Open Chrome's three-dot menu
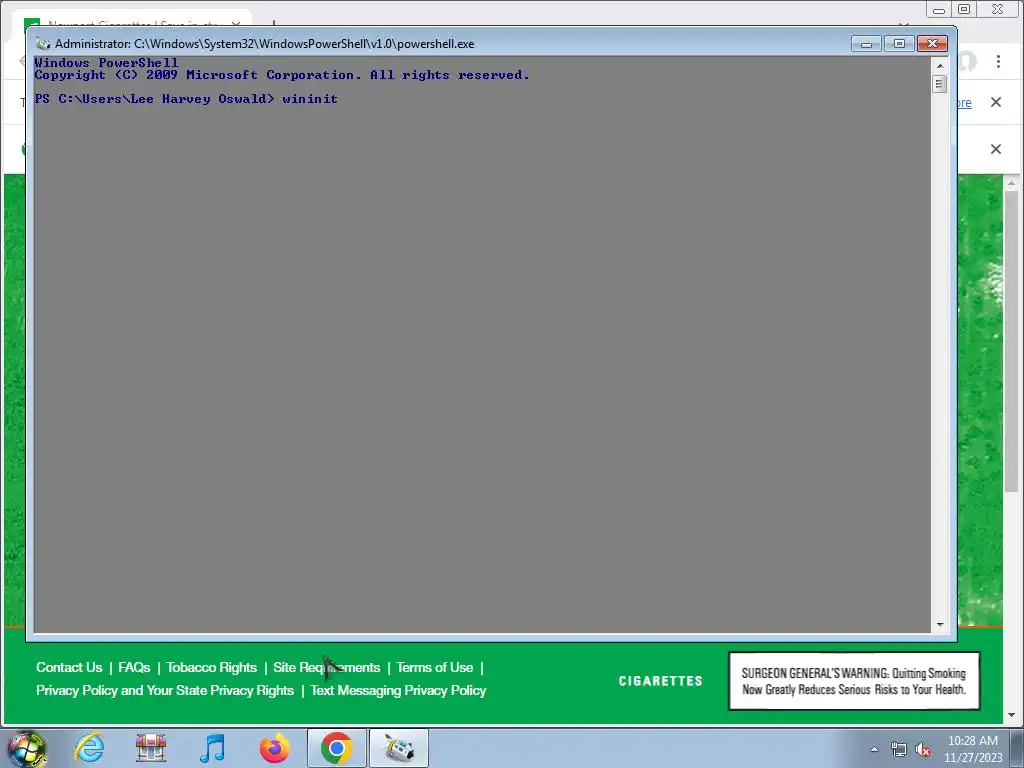Image resolution: width=1024 pixels, height=768 pixels. tap(998, 61)
